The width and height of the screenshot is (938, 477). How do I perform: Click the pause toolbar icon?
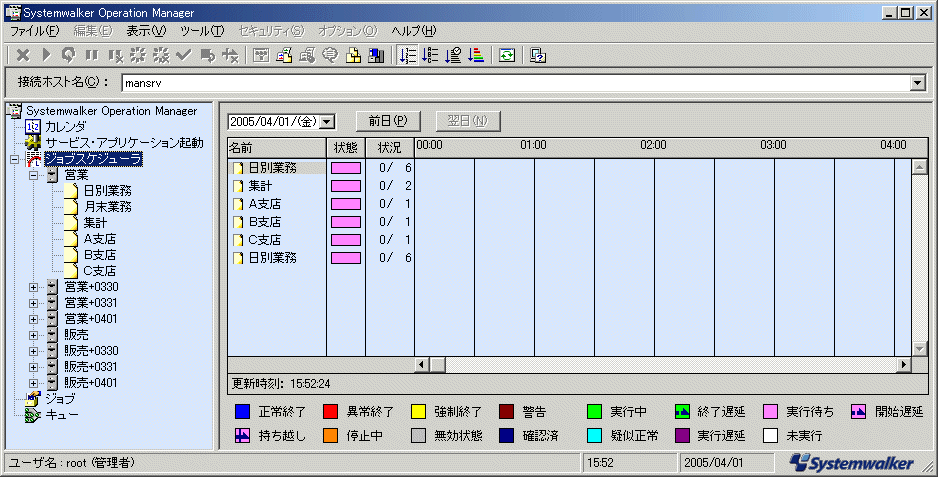[x=92, y=56]
